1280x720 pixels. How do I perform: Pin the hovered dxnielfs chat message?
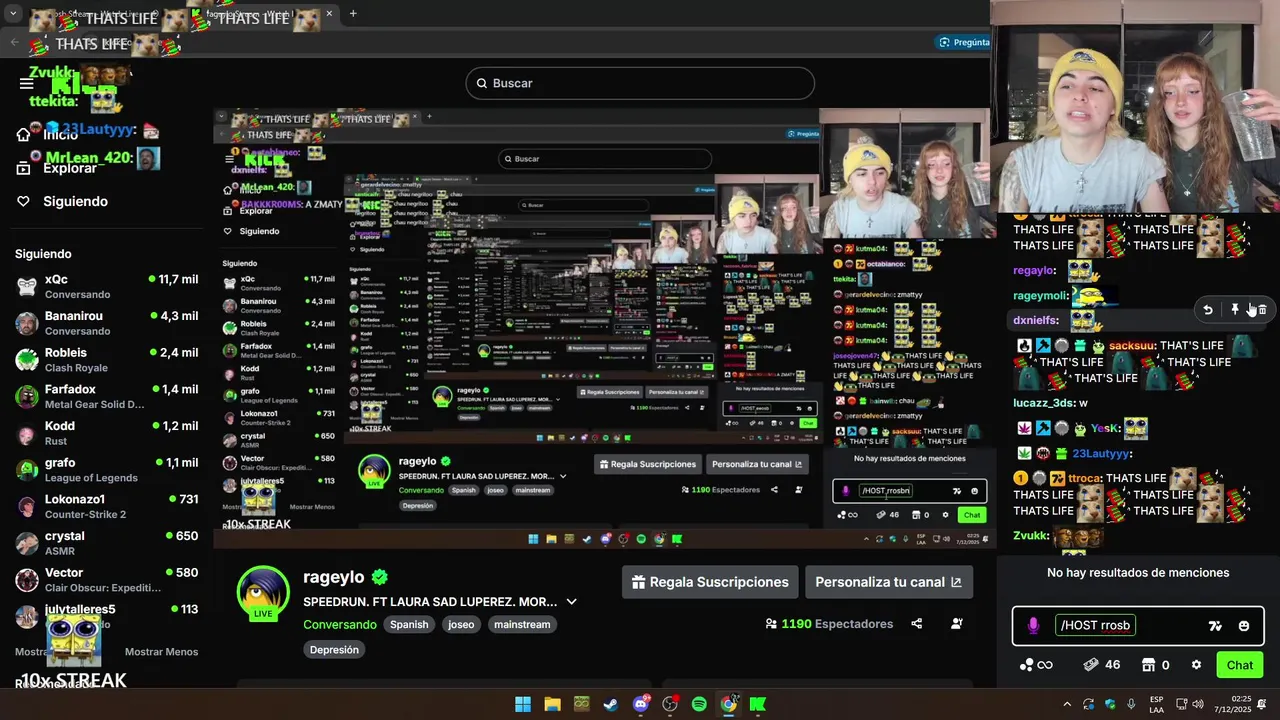pyautogui.click(x=1235, y=310)
